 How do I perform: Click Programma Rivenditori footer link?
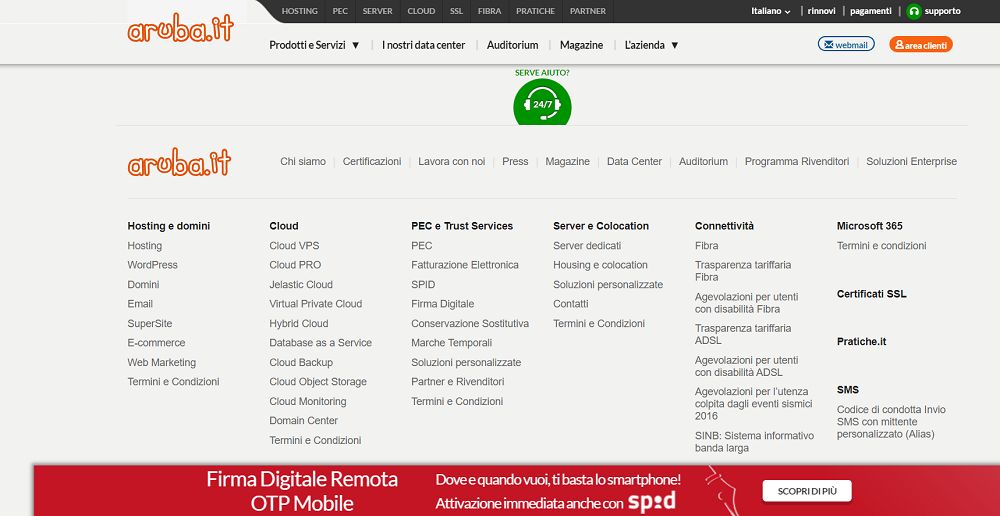[797, 162]
